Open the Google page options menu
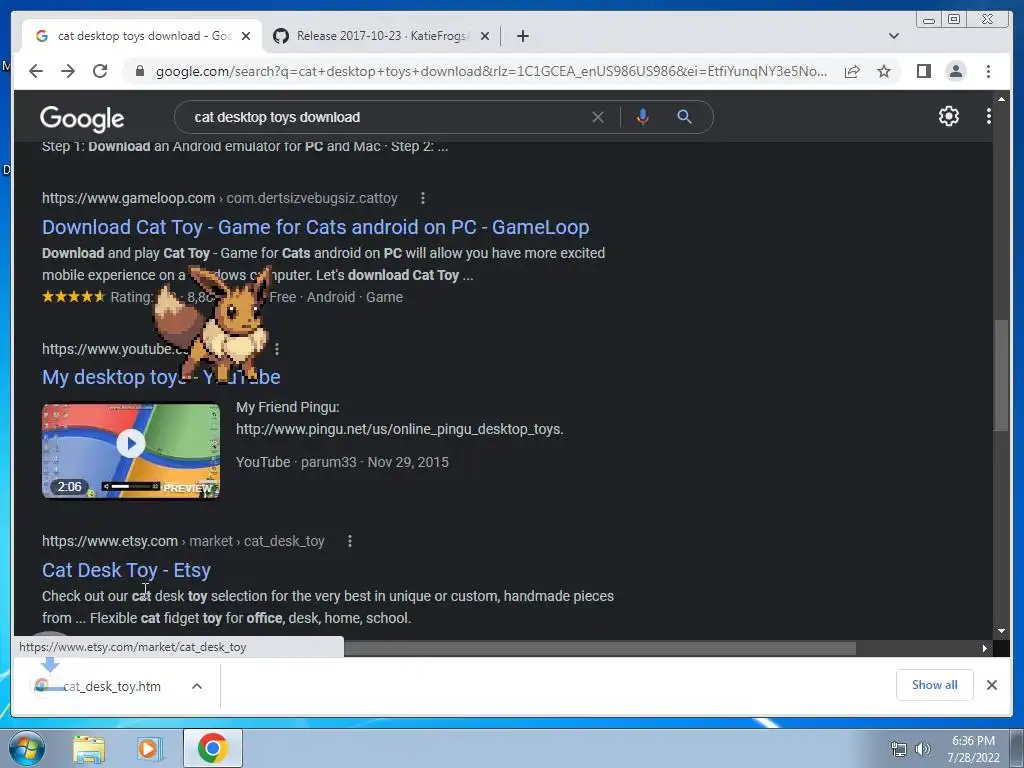Image resolution: width=1024 pixels, height=768 pixels. [989, 116]
